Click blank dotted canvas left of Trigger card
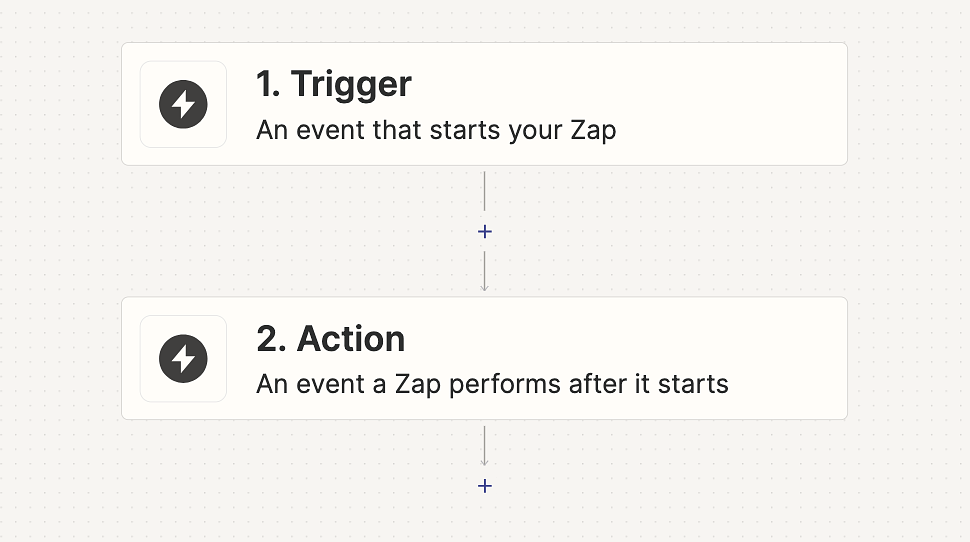The height and width of the screenshot is (542, 970). tap(60, 104)
